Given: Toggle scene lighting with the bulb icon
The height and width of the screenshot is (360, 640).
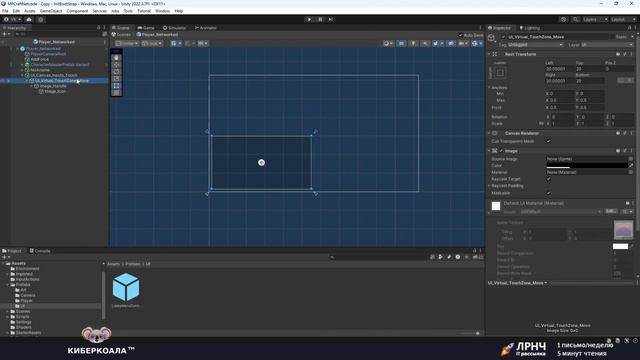Looking at the screenshot, I should pos(413,43).
